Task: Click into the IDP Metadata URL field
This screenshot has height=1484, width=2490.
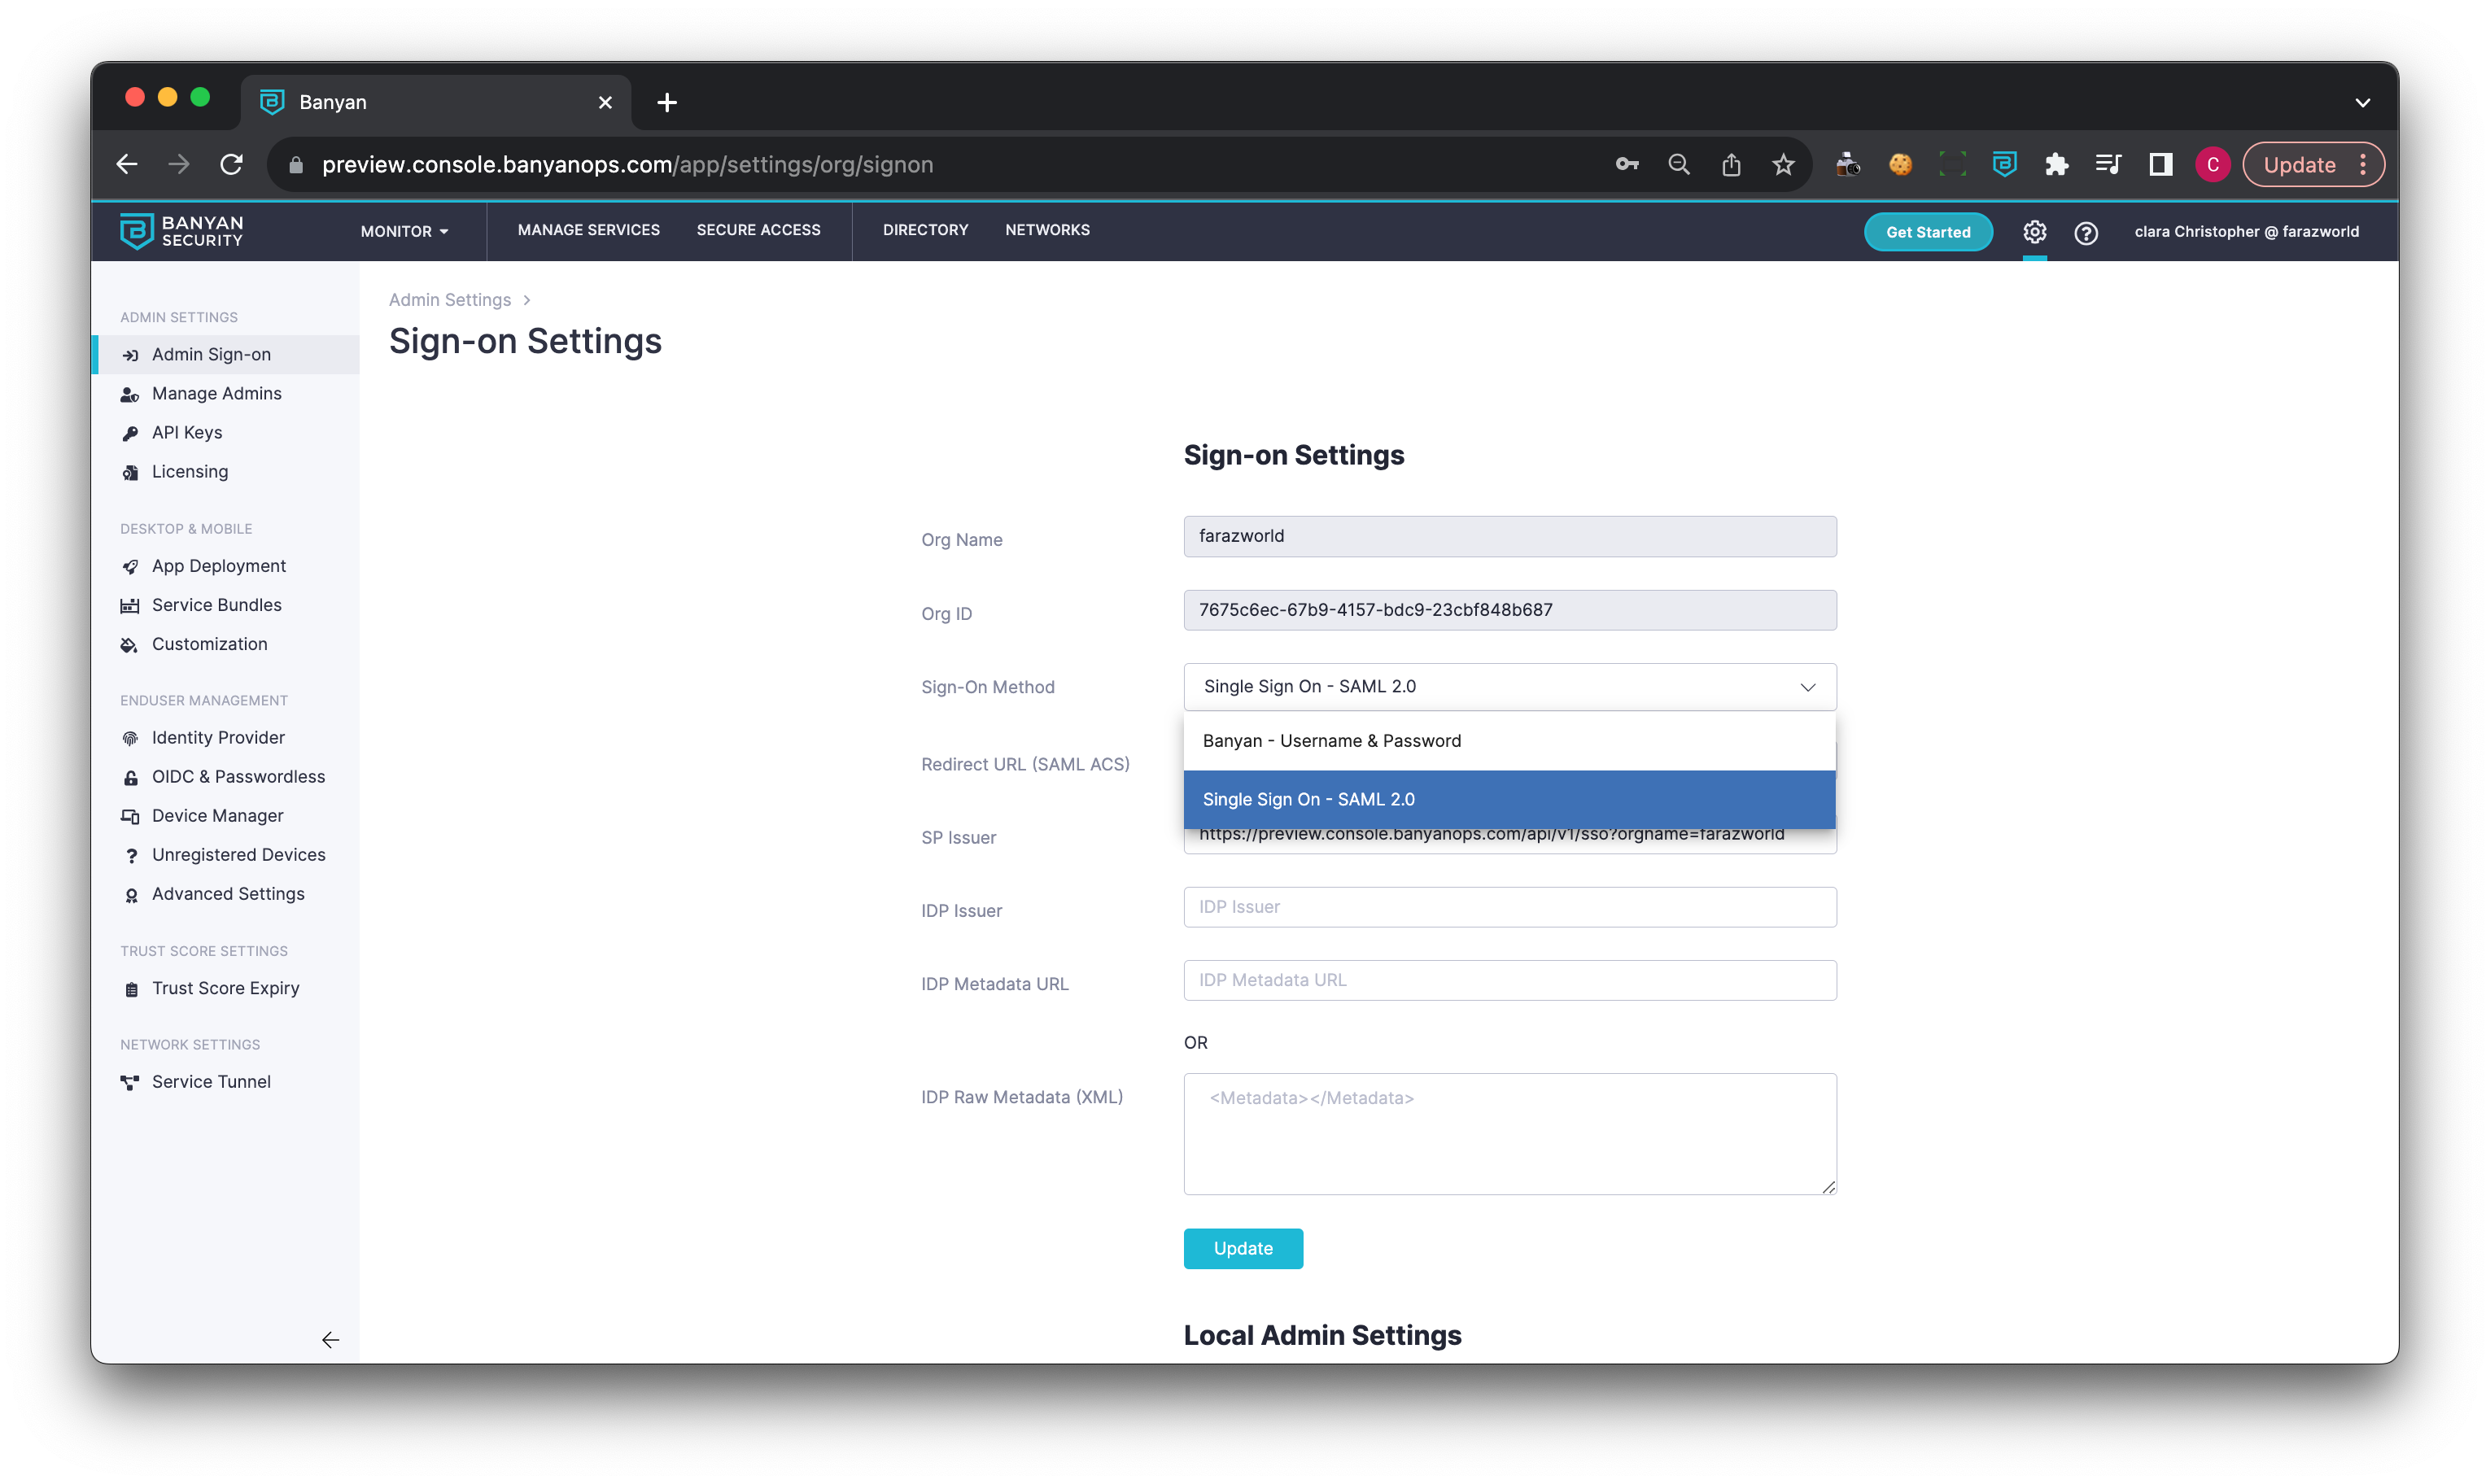Action: 1509,980
